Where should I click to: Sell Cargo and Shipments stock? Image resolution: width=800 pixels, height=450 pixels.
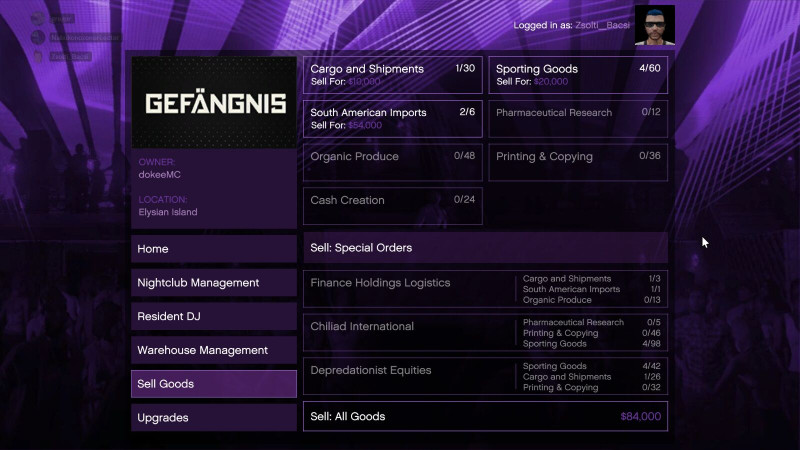[x=393, y=75]
